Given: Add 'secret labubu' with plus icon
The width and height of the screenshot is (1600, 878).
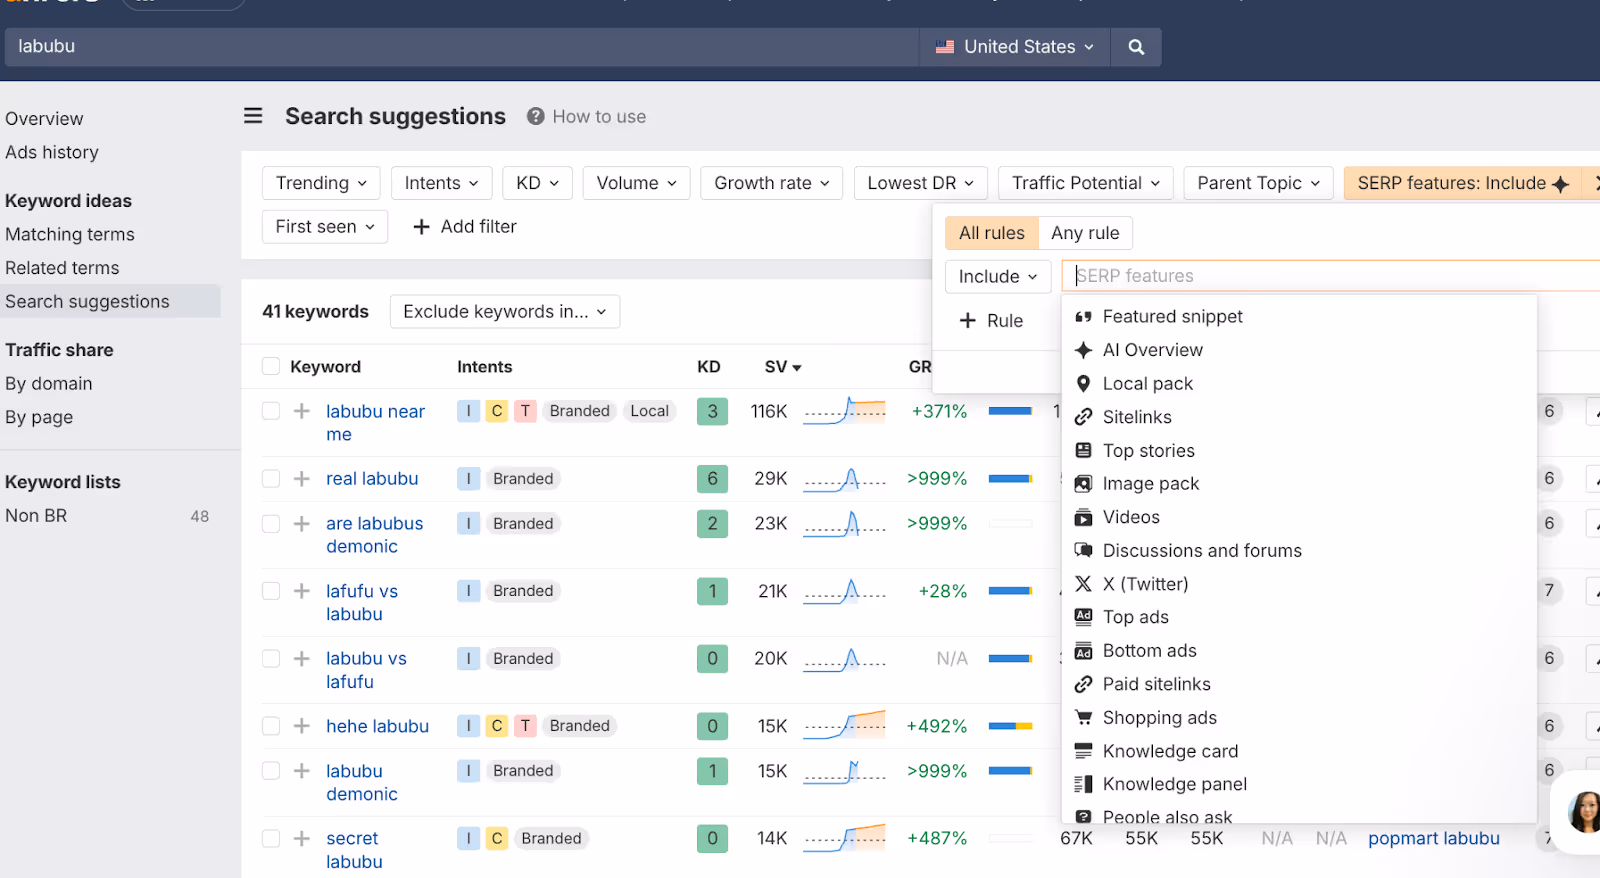Looking at the screenshot, I should 301,838.
